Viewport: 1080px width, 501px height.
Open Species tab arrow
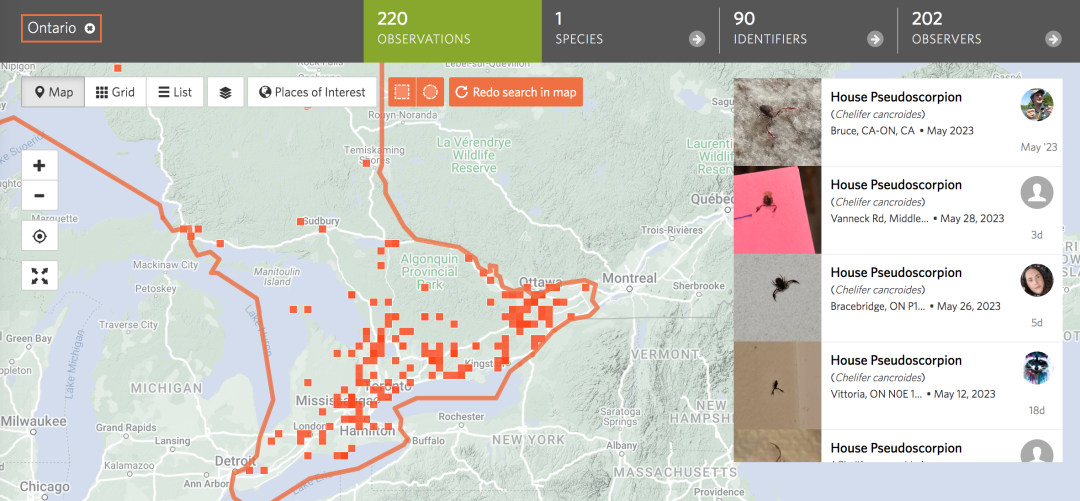pyautogui.click(x=697, y=39)
